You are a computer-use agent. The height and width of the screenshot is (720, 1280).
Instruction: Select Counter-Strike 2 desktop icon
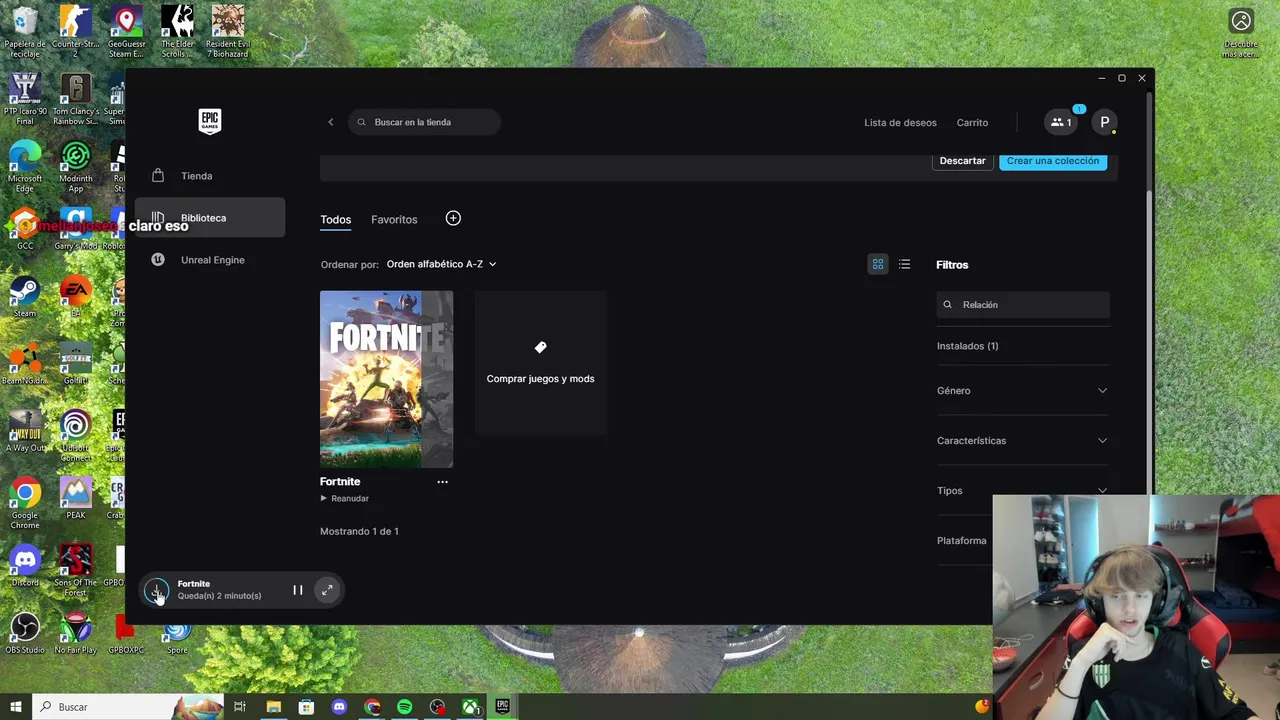(x=75, y=32)
